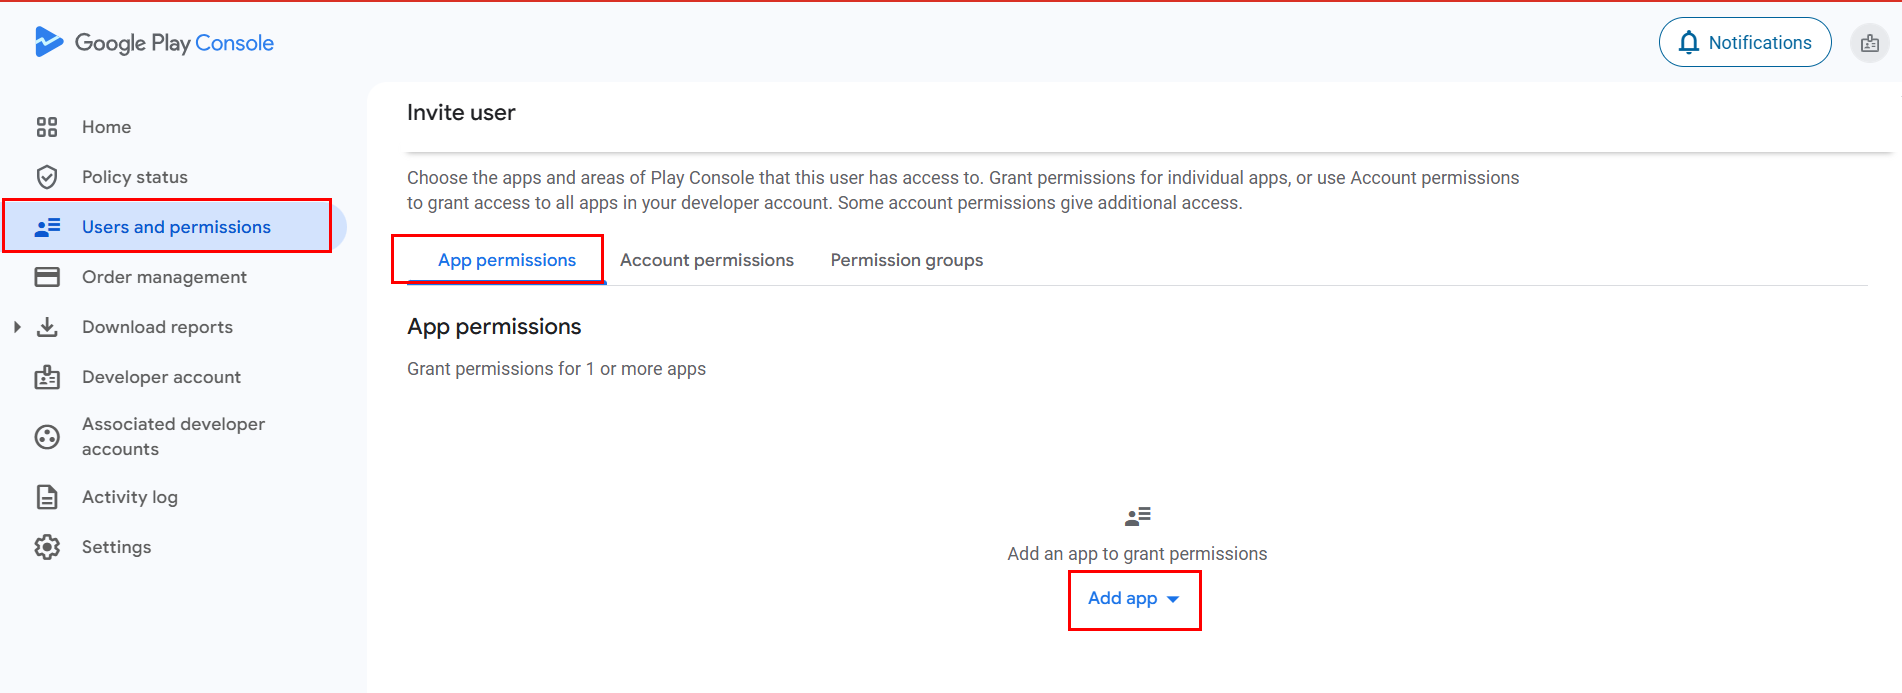
Task: Switch to the Permission groups tab
Action: click(x=906, y=260)
